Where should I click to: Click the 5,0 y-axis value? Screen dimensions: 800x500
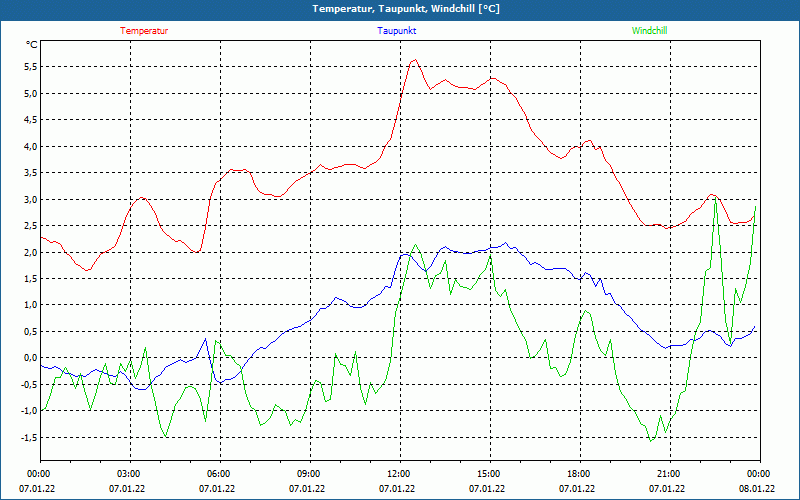[31, 93]
